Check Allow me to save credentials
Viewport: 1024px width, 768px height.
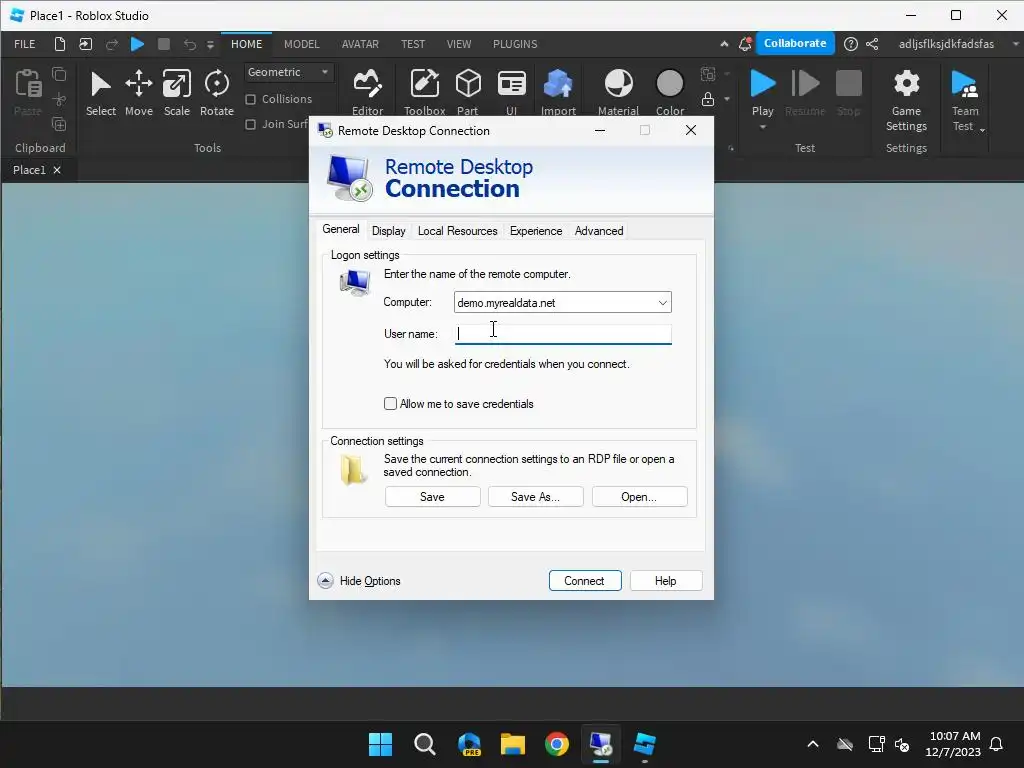pos(391,404)
